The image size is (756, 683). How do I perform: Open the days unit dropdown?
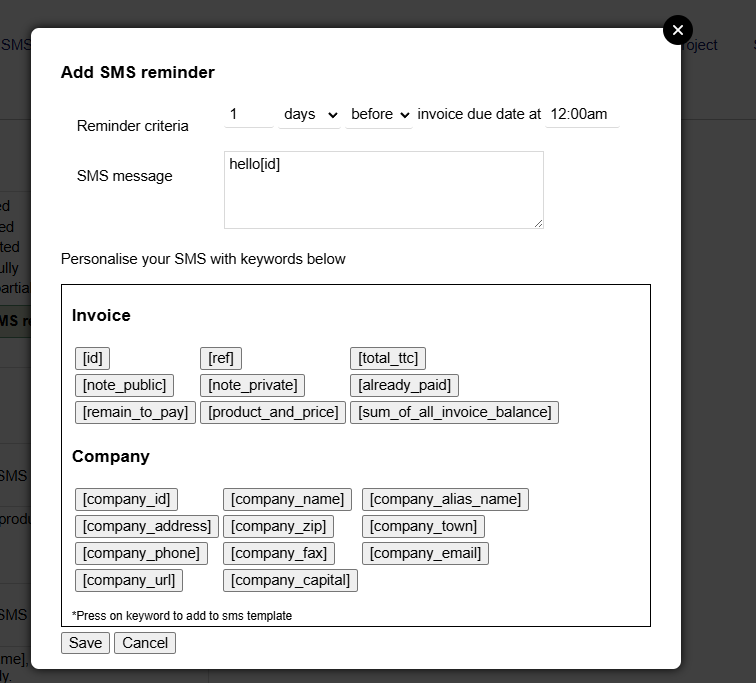(x=310, y=115)
